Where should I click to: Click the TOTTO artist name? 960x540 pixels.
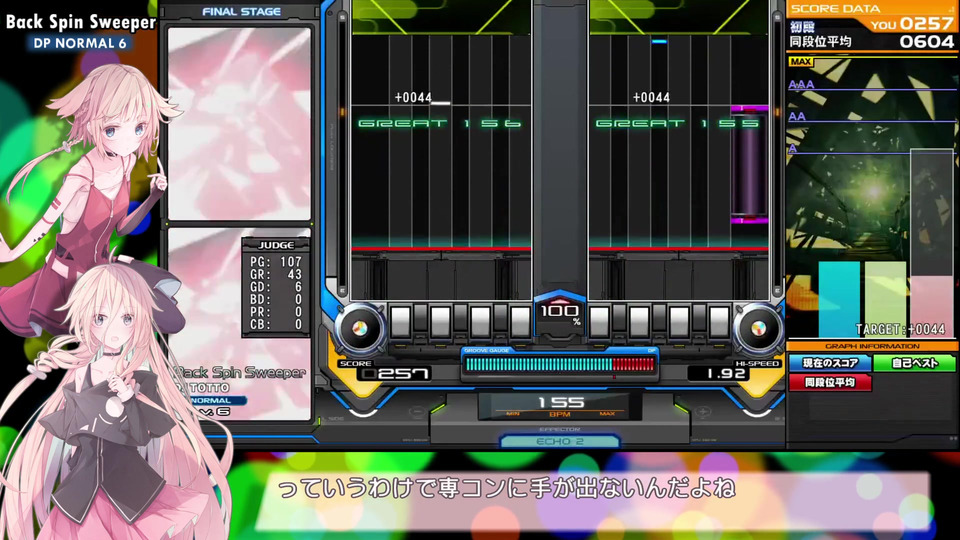pos(209,388)
